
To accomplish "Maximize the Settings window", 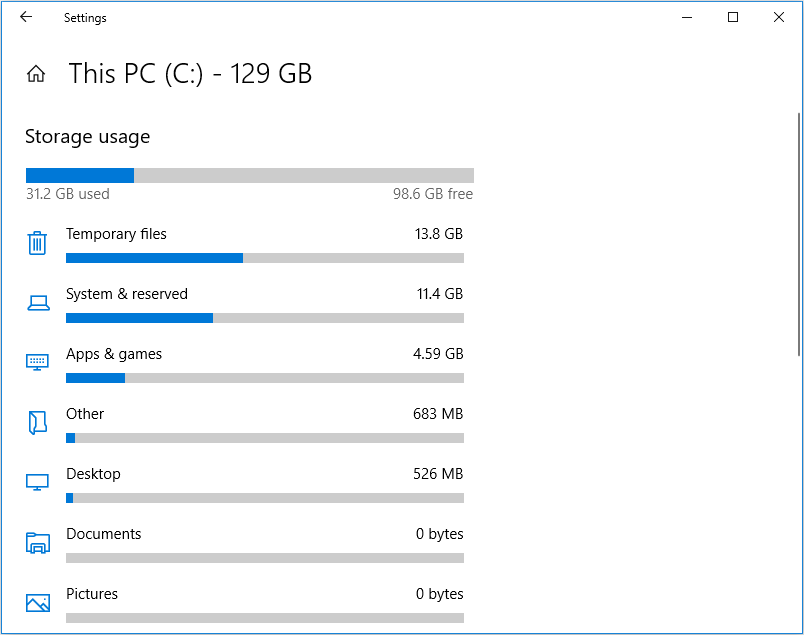I will 733,17.
